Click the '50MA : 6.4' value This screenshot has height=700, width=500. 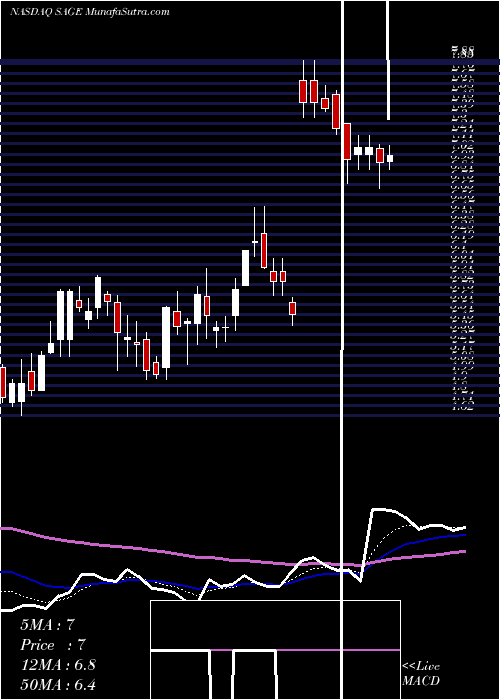[58, 685]
